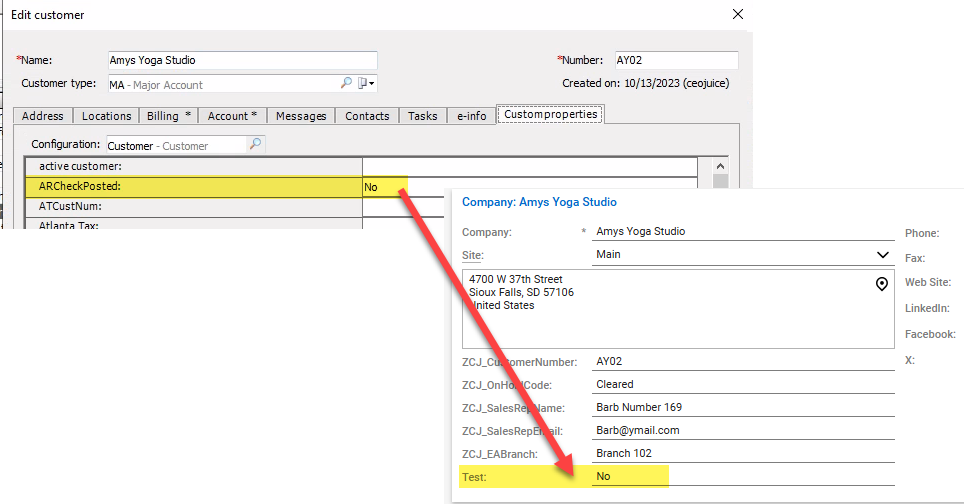
Task: Click the LinkedIn label
Action: click(926, 309)
